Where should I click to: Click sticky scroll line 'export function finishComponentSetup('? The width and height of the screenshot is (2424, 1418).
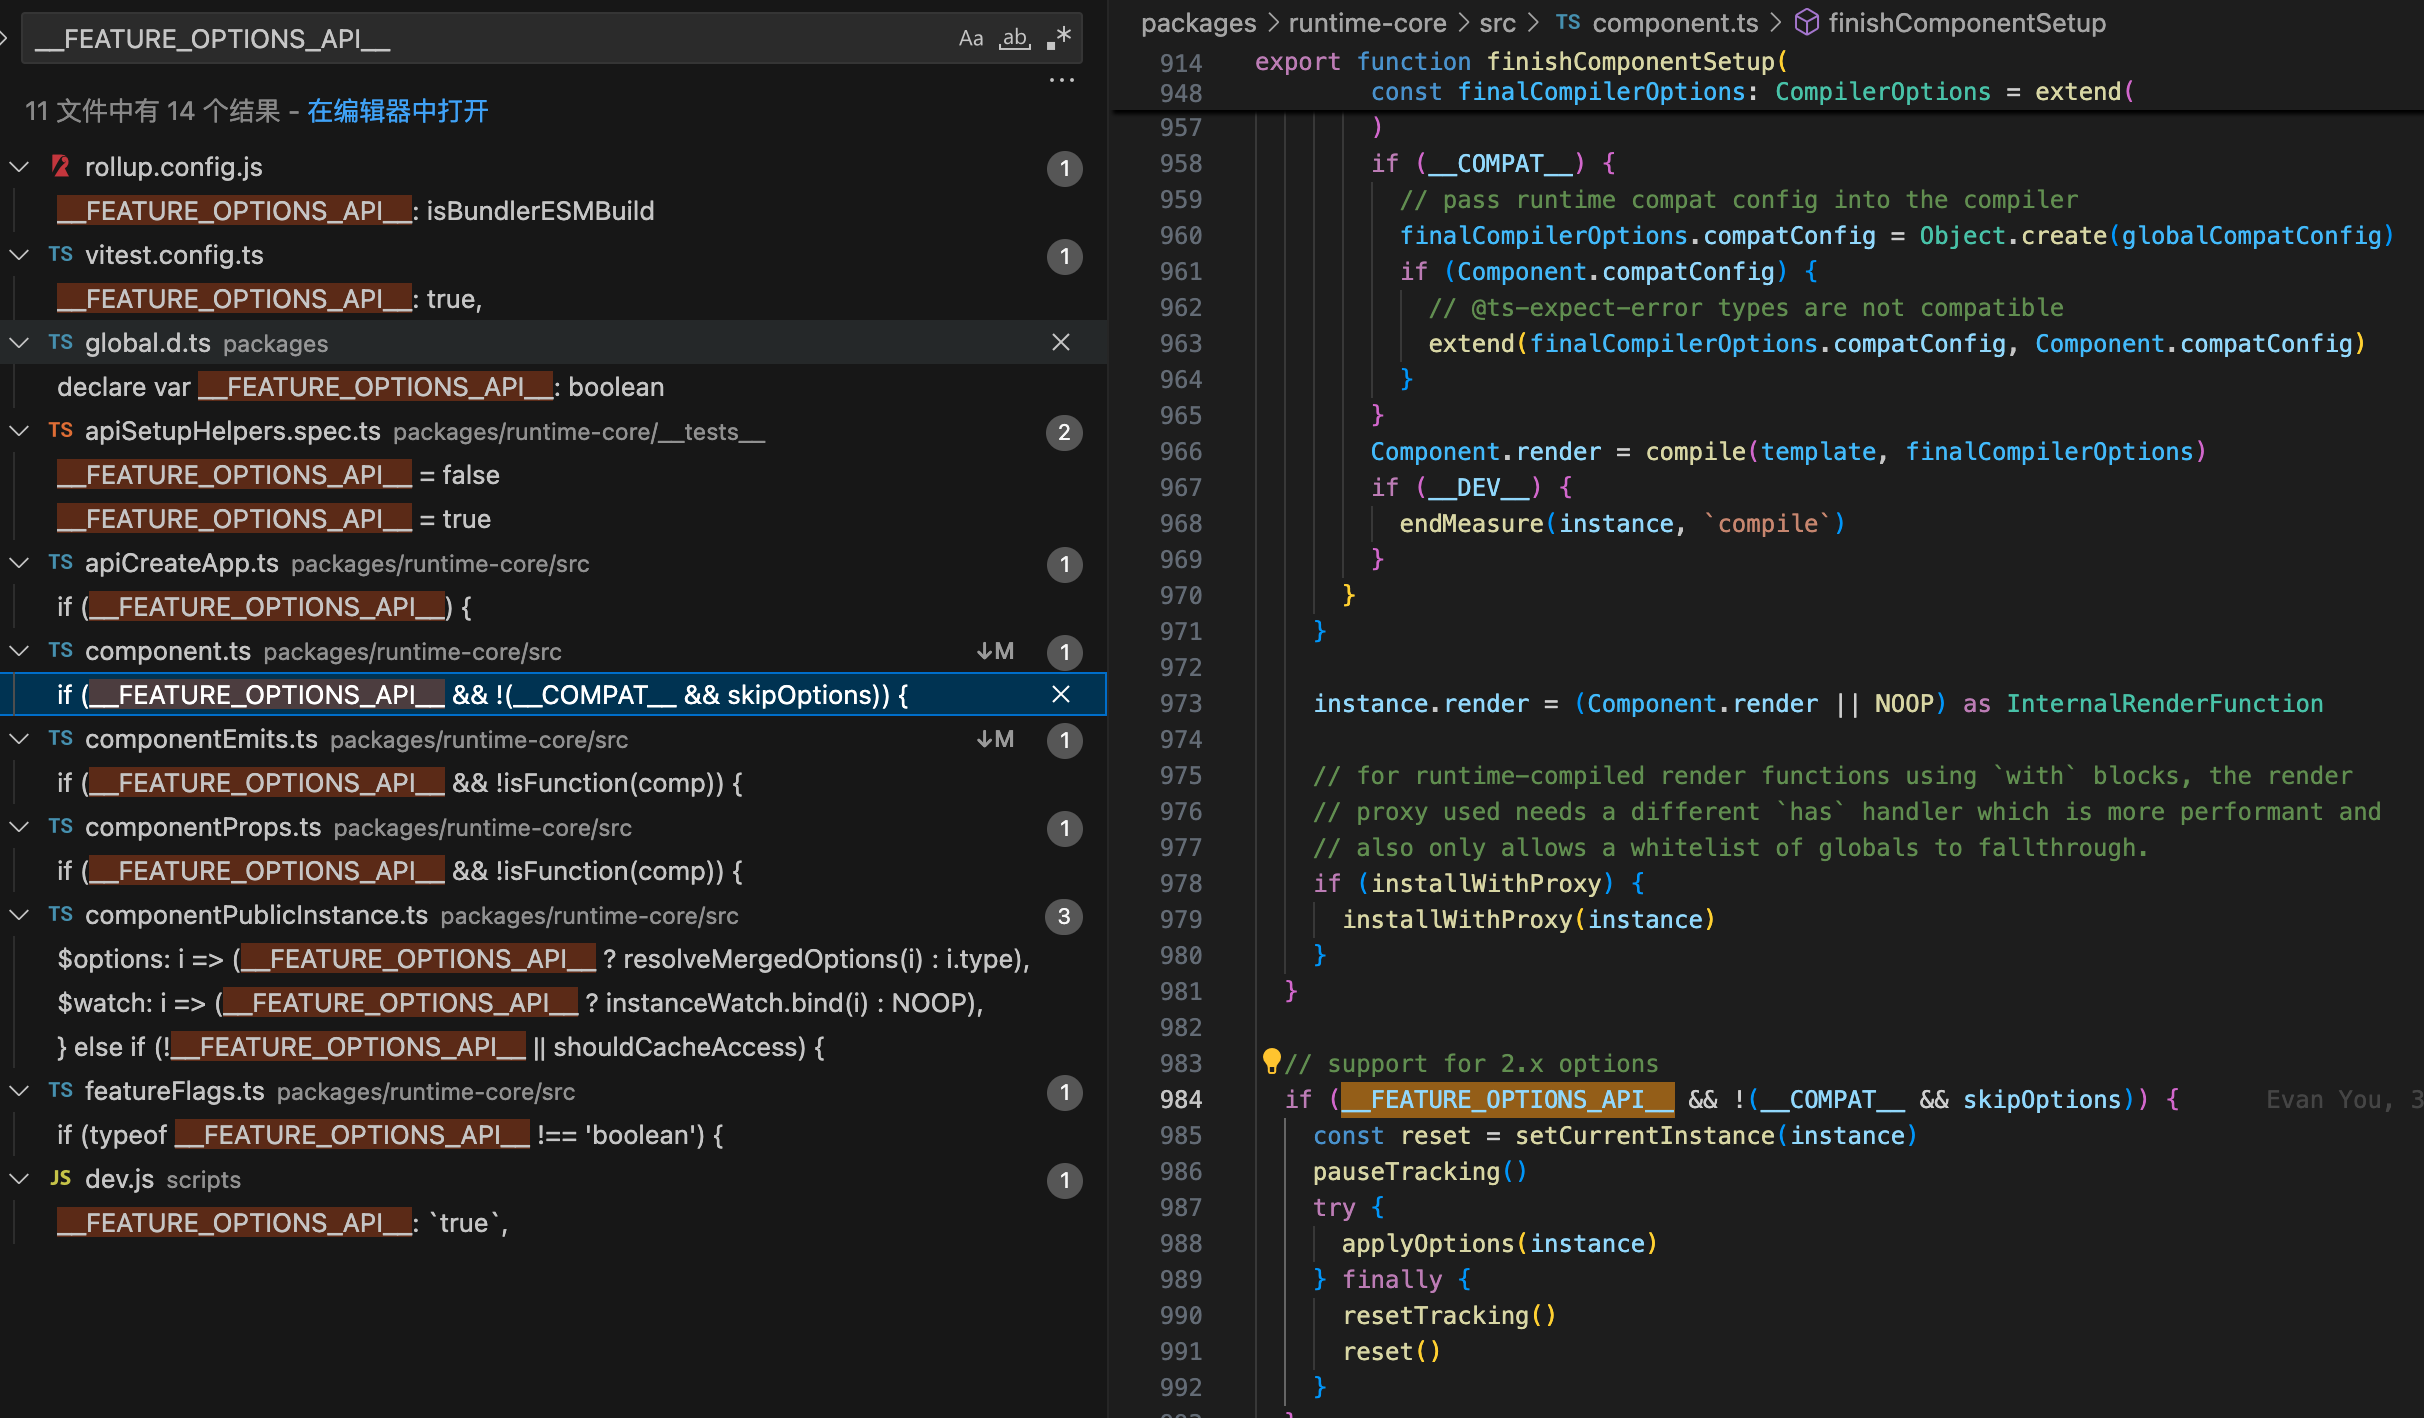1521,62
